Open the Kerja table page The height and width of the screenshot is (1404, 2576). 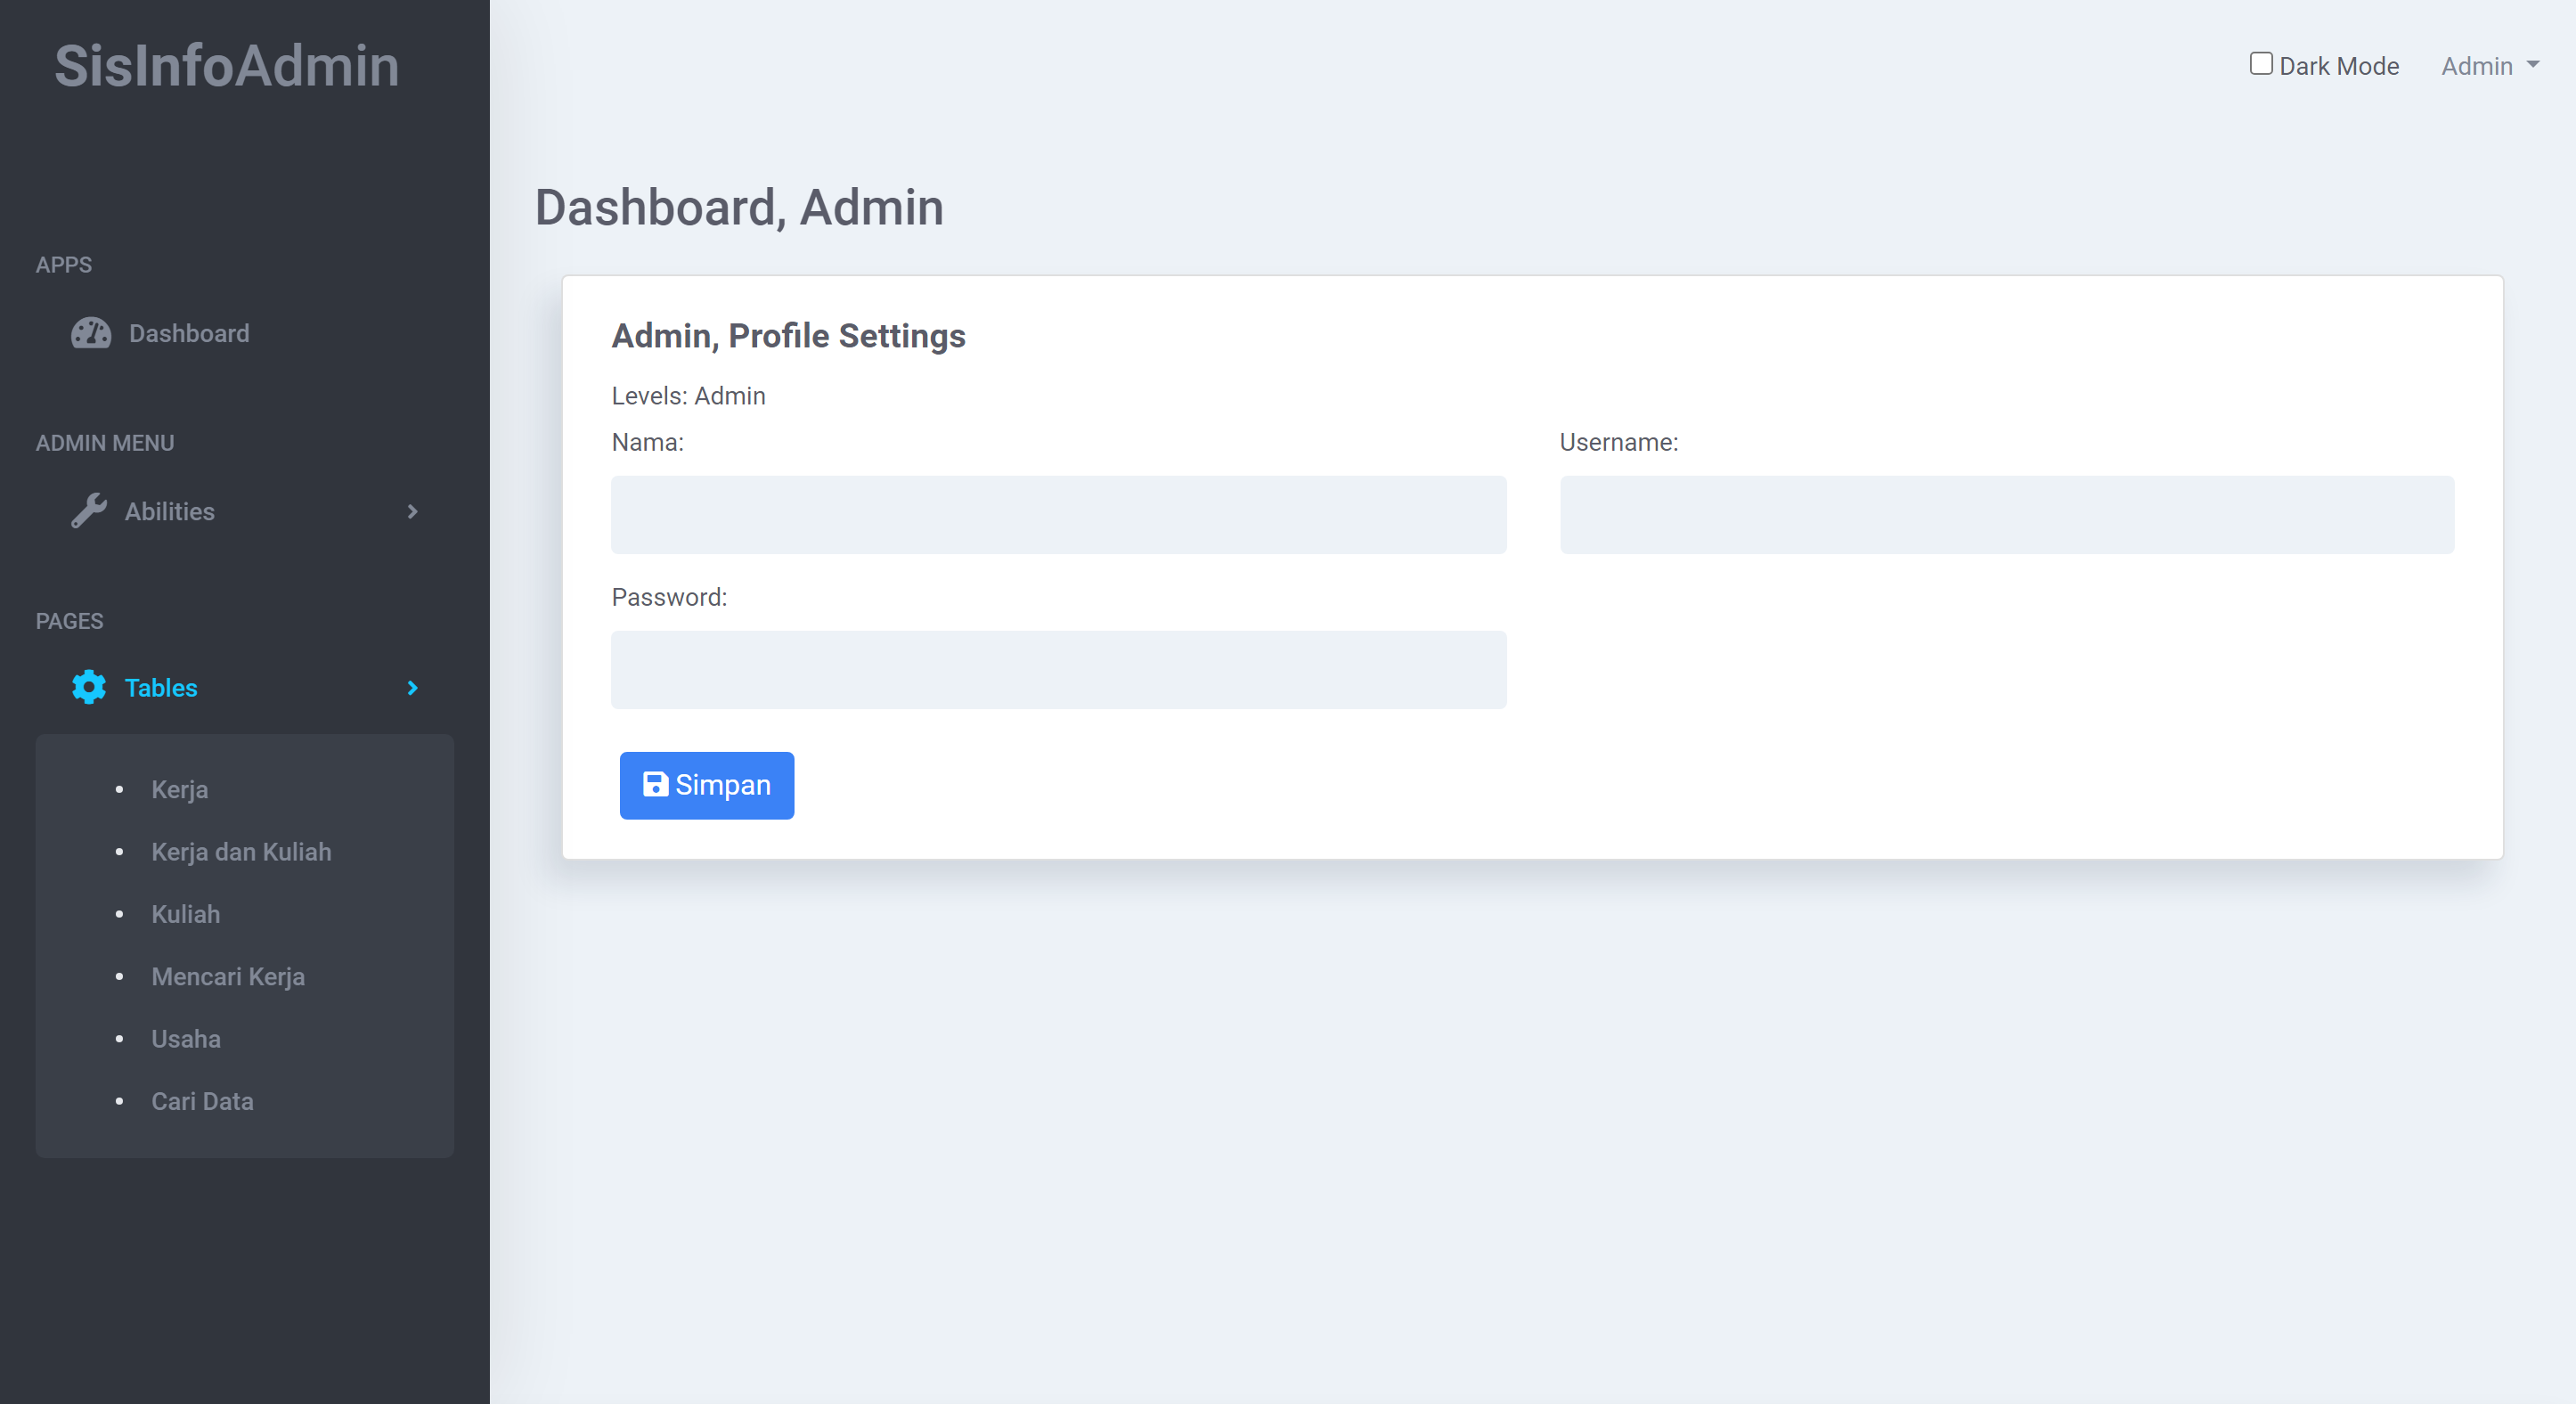[x=180, y=789]
